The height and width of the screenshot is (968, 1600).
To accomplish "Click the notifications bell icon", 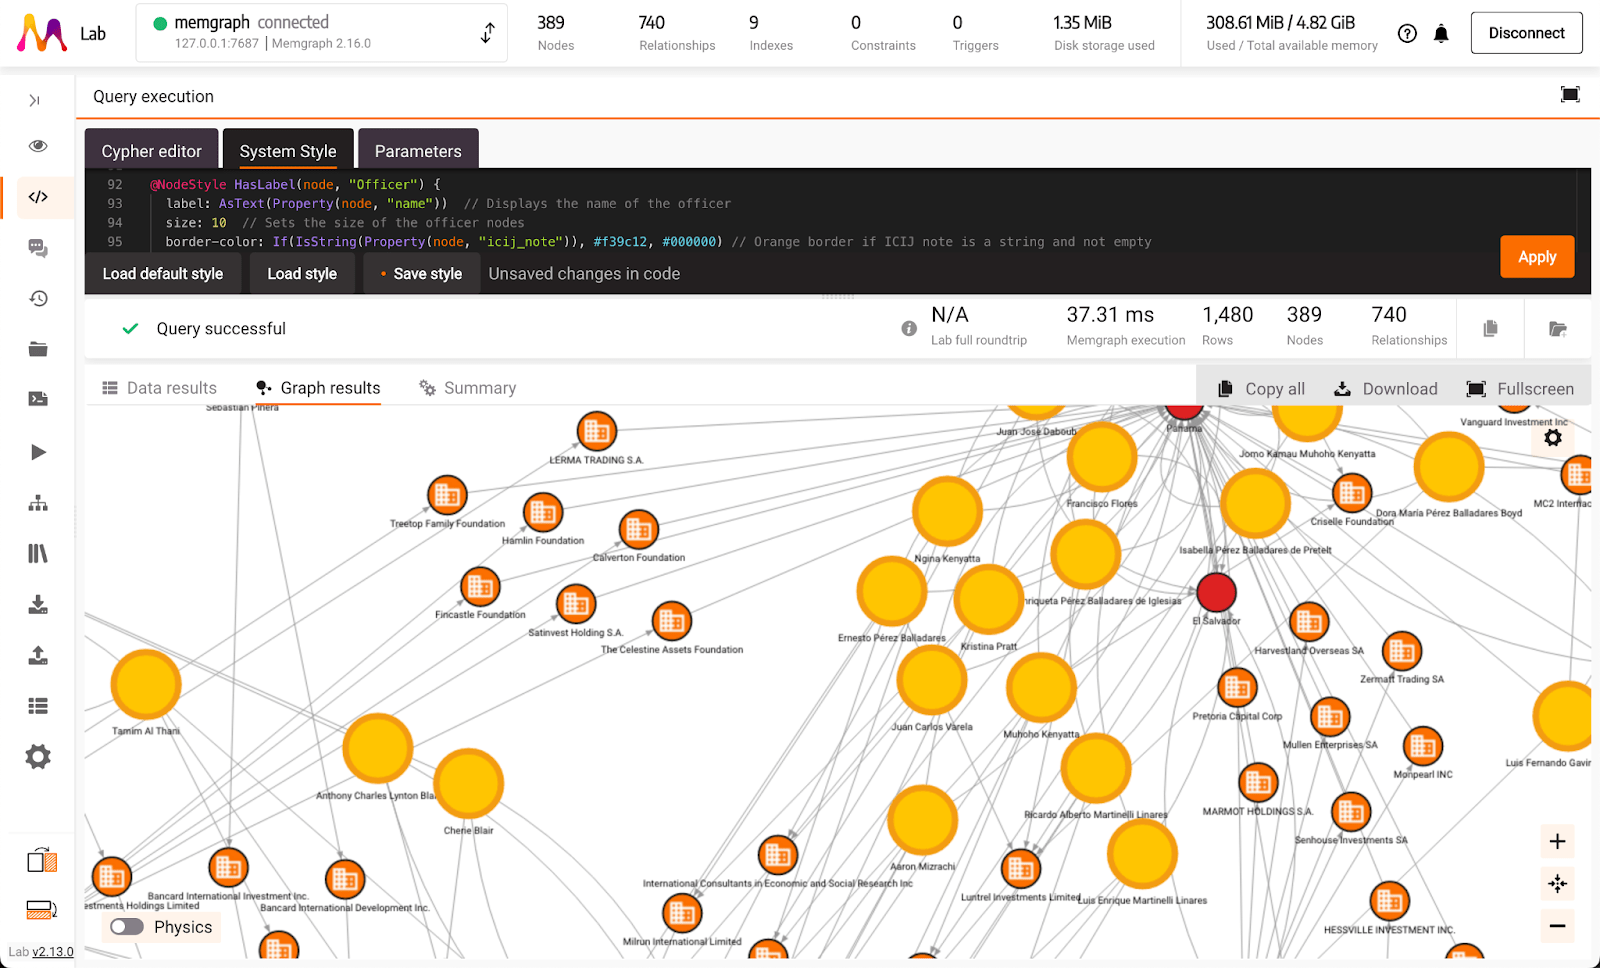I will [1441, 33].
